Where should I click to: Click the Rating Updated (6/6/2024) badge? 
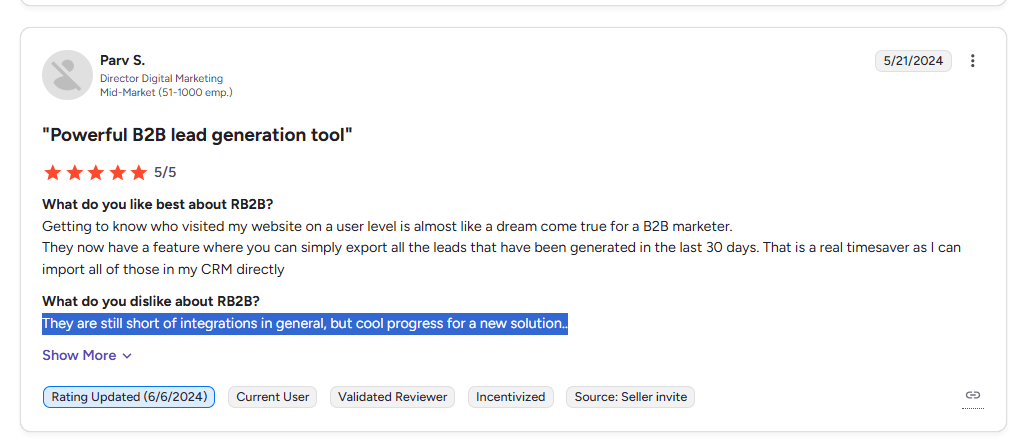(129, 397)
